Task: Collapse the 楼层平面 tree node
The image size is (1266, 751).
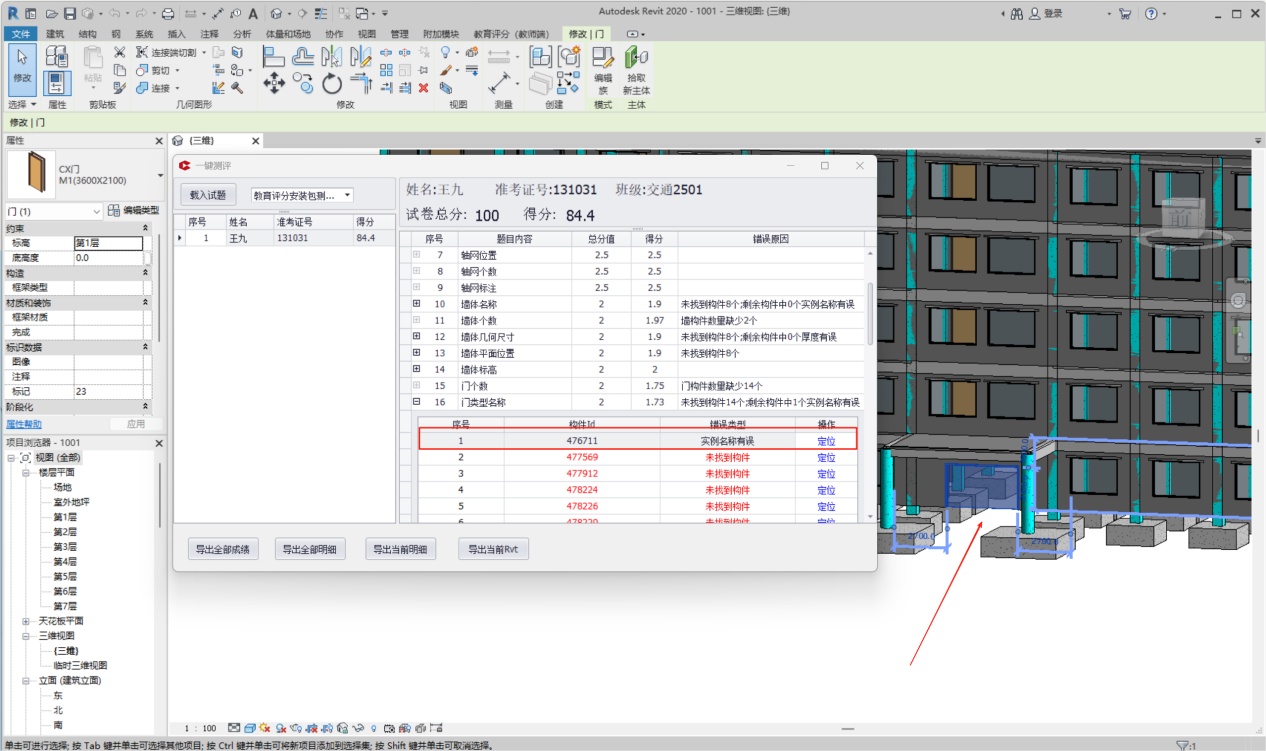Action: [x=27, y=472]
